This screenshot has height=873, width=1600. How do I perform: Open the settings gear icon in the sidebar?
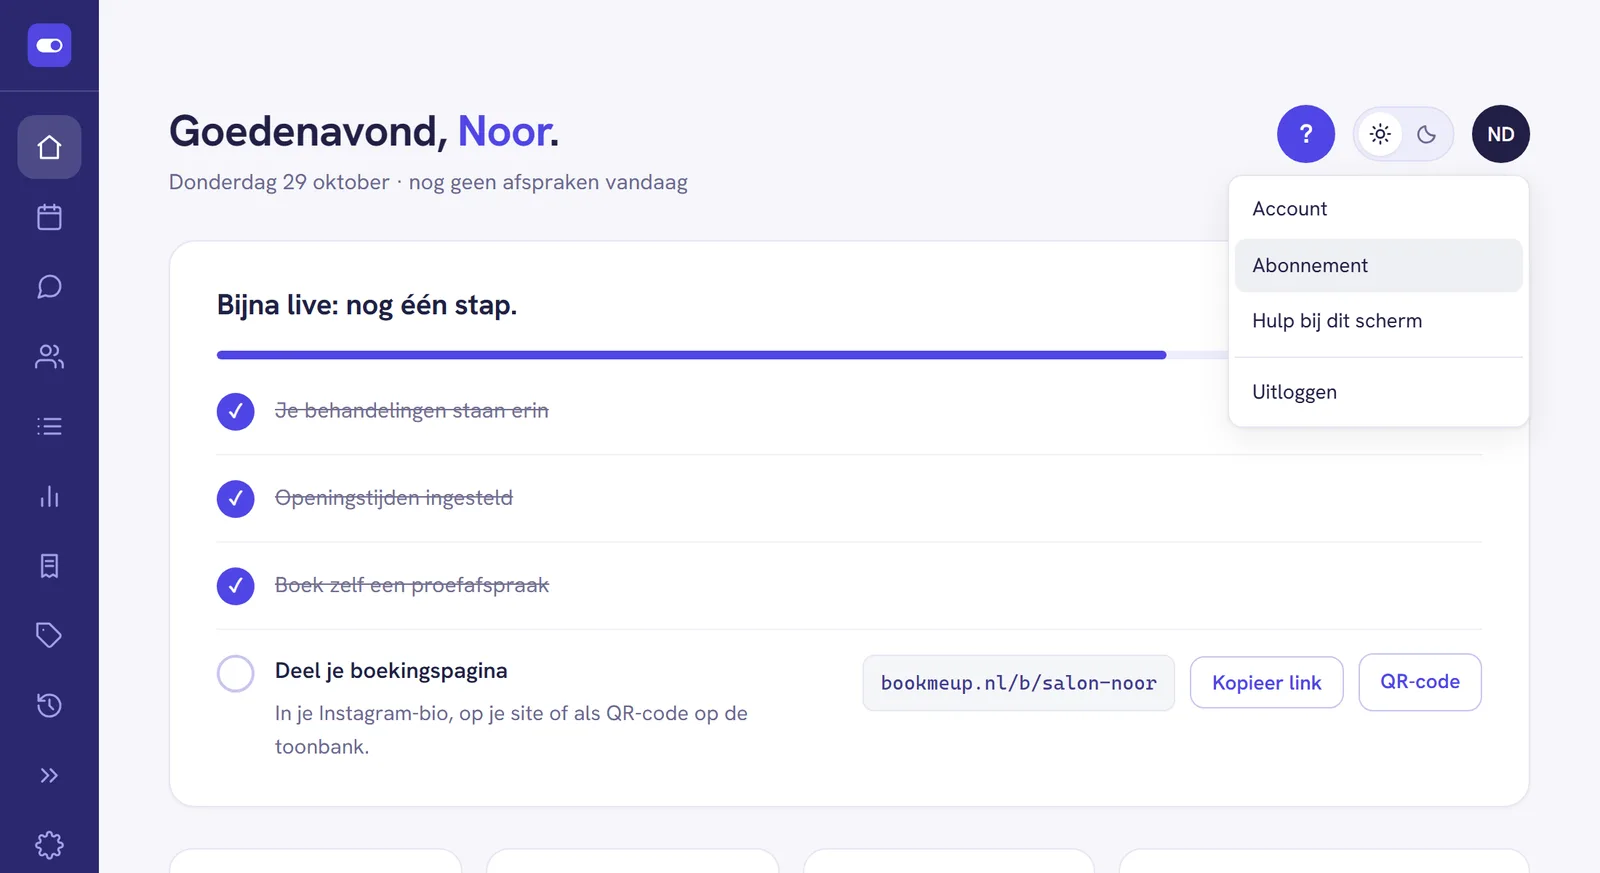(49, 845)
